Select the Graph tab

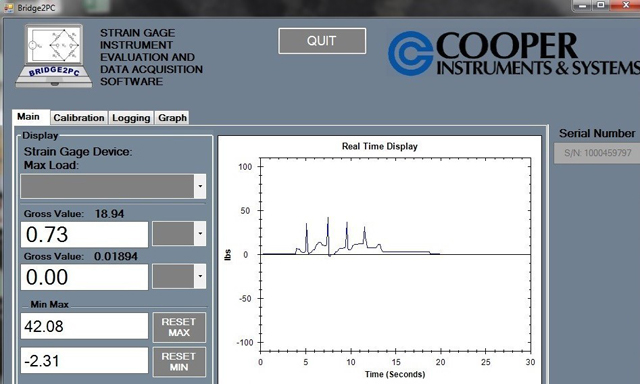[172, 118]
